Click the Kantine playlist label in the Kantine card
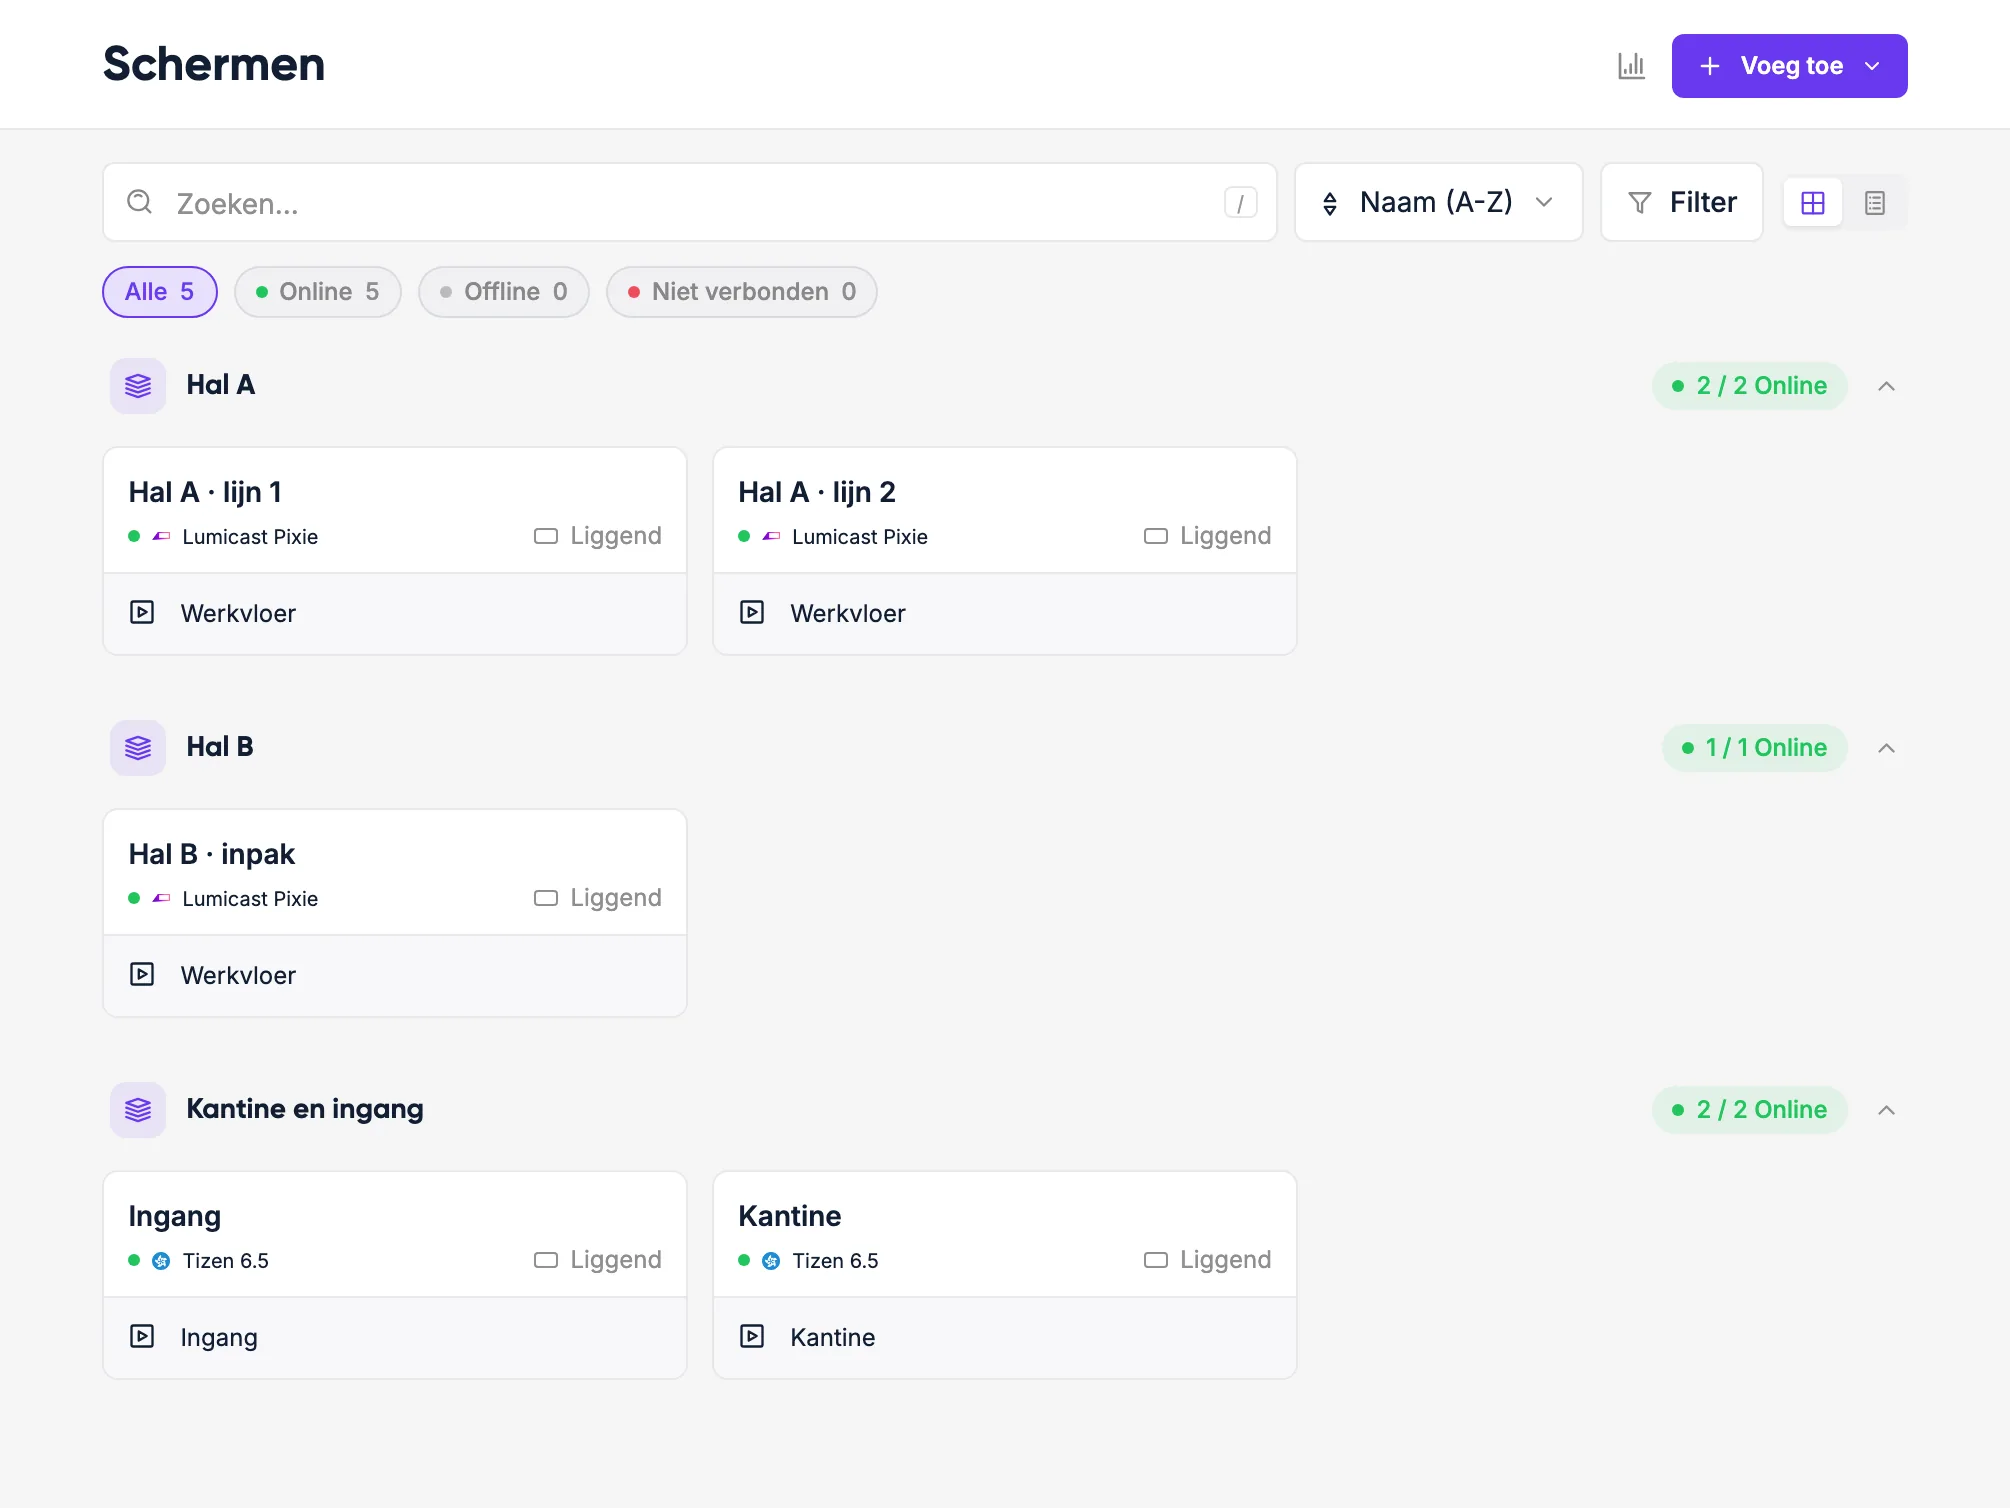Image resolution: width=2010 pixels, height=1508 pixels. 832,1337
